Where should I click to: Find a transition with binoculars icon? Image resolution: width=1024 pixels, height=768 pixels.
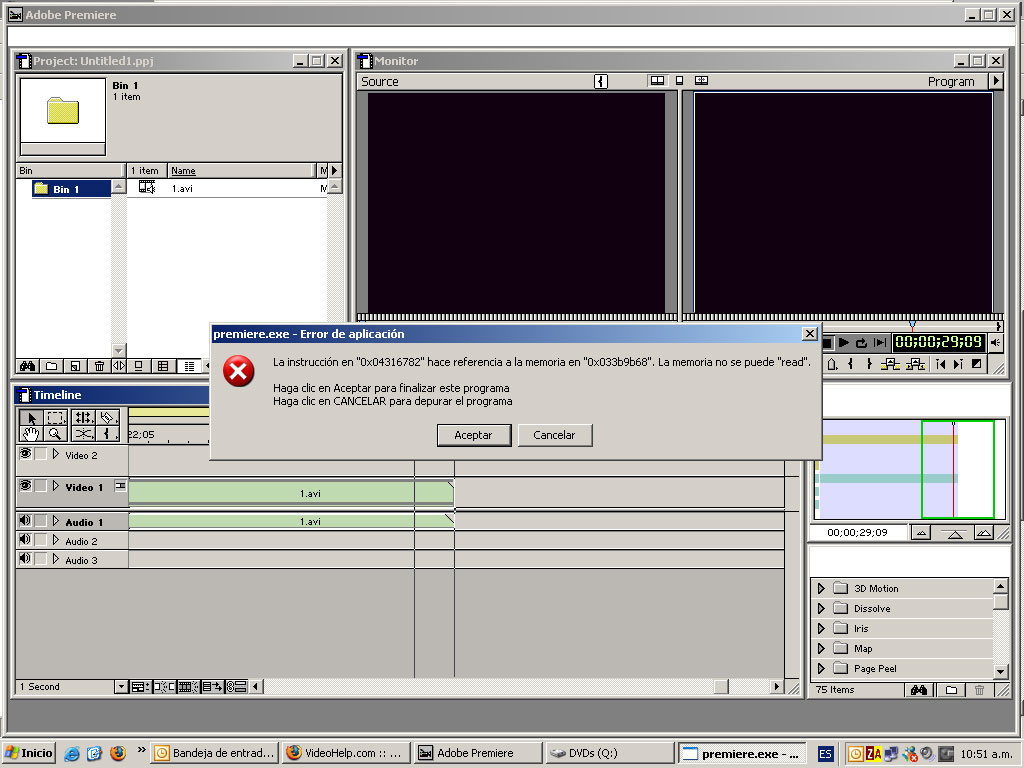click(919, 690)
